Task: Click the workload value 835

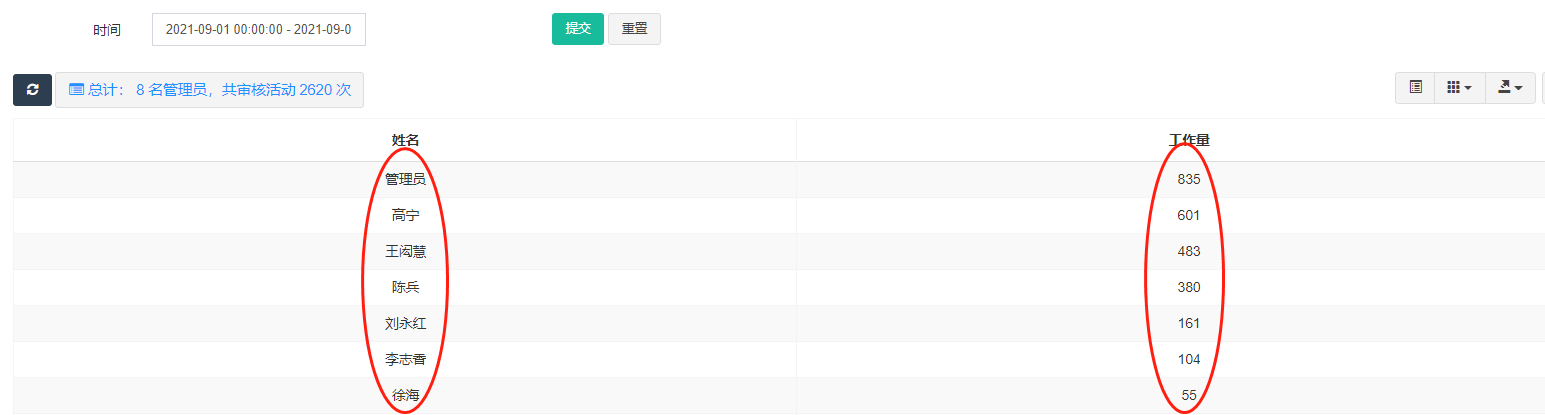Action: click(x=1189, y=180)
